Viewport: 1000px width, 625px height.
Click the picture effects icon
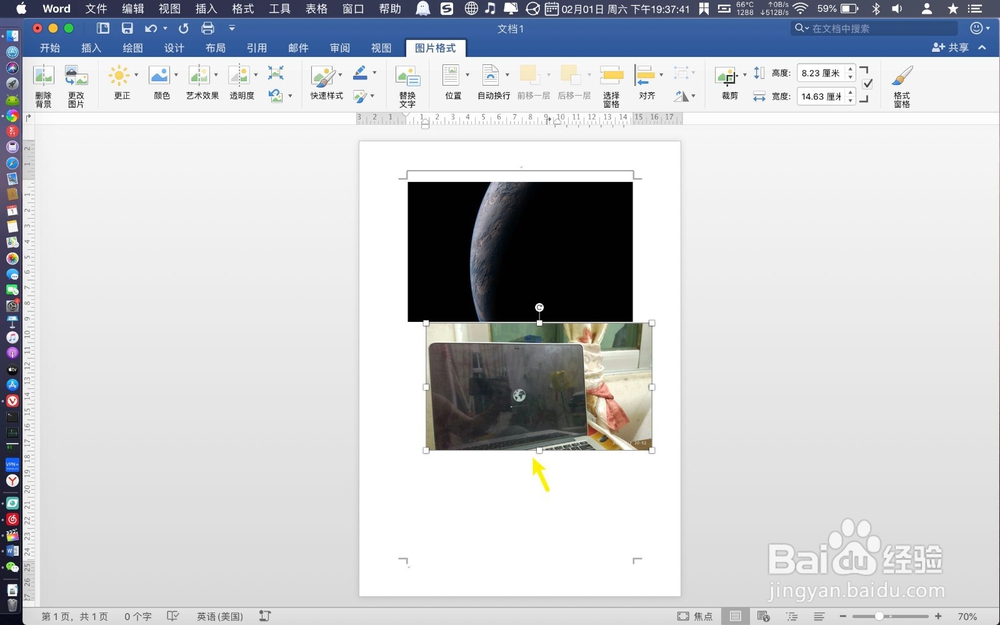[x=360, y=96]
